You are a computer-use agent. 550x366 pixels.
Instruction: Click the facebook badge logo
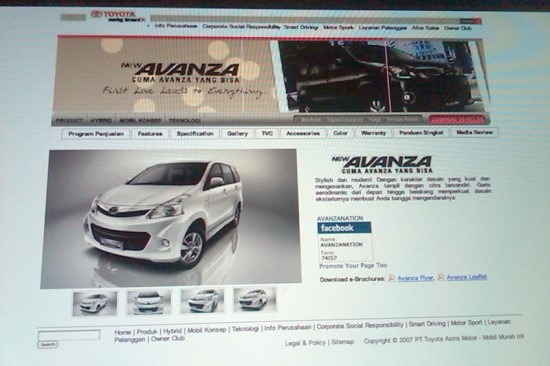(x=344, y=228)
